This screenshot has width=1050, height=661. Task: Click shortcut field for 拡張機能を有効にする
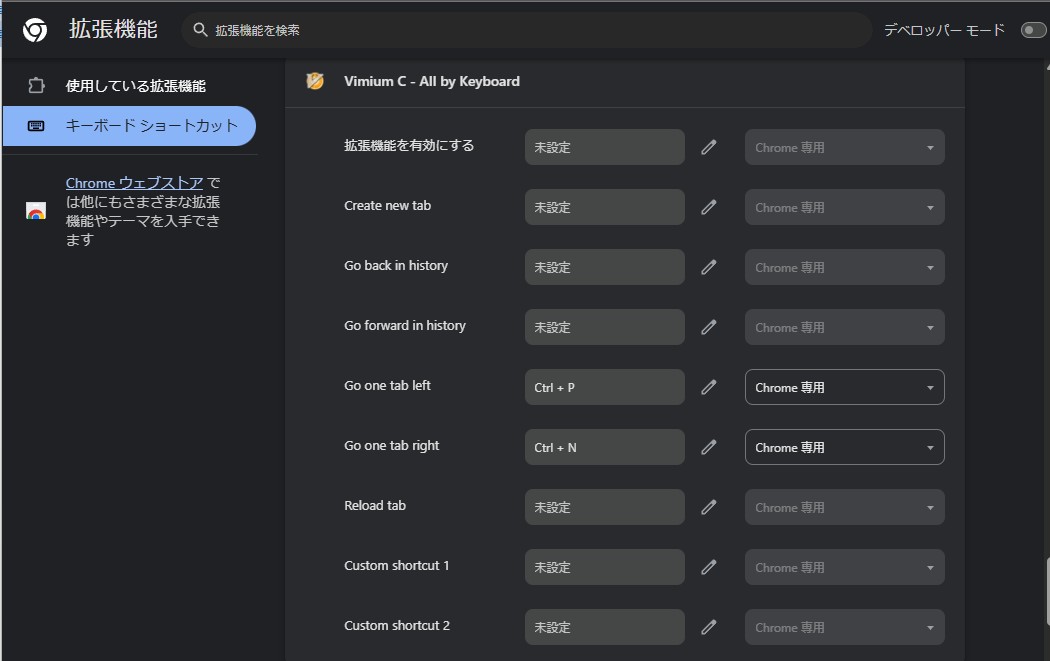click(605, 147)
